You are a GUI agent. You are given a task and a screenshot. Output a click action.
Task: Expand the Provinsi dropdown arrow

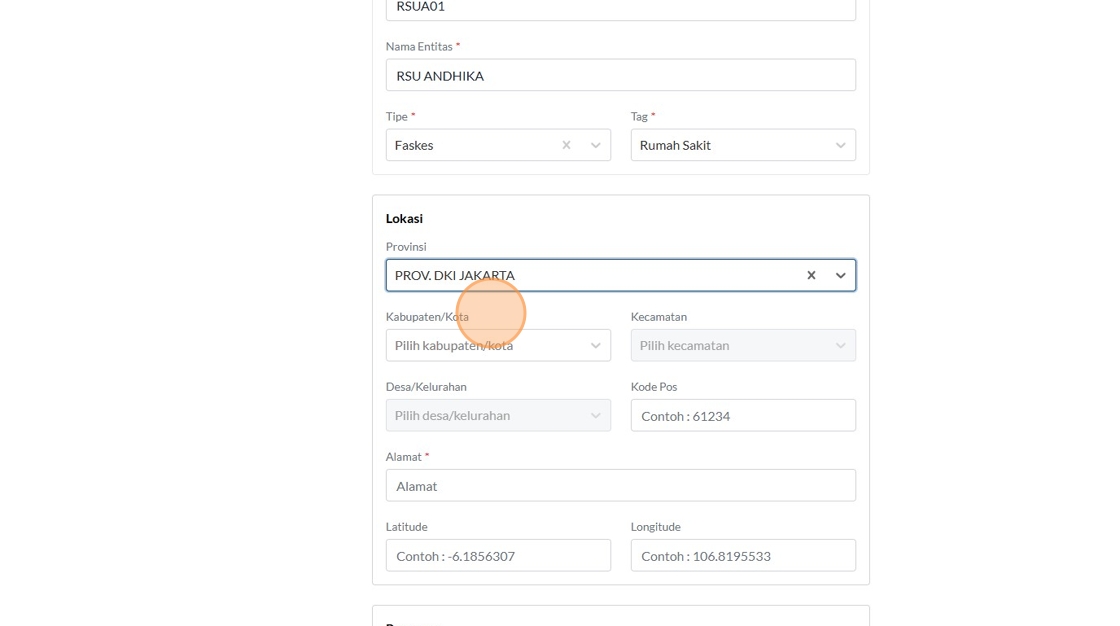point(840,275)
